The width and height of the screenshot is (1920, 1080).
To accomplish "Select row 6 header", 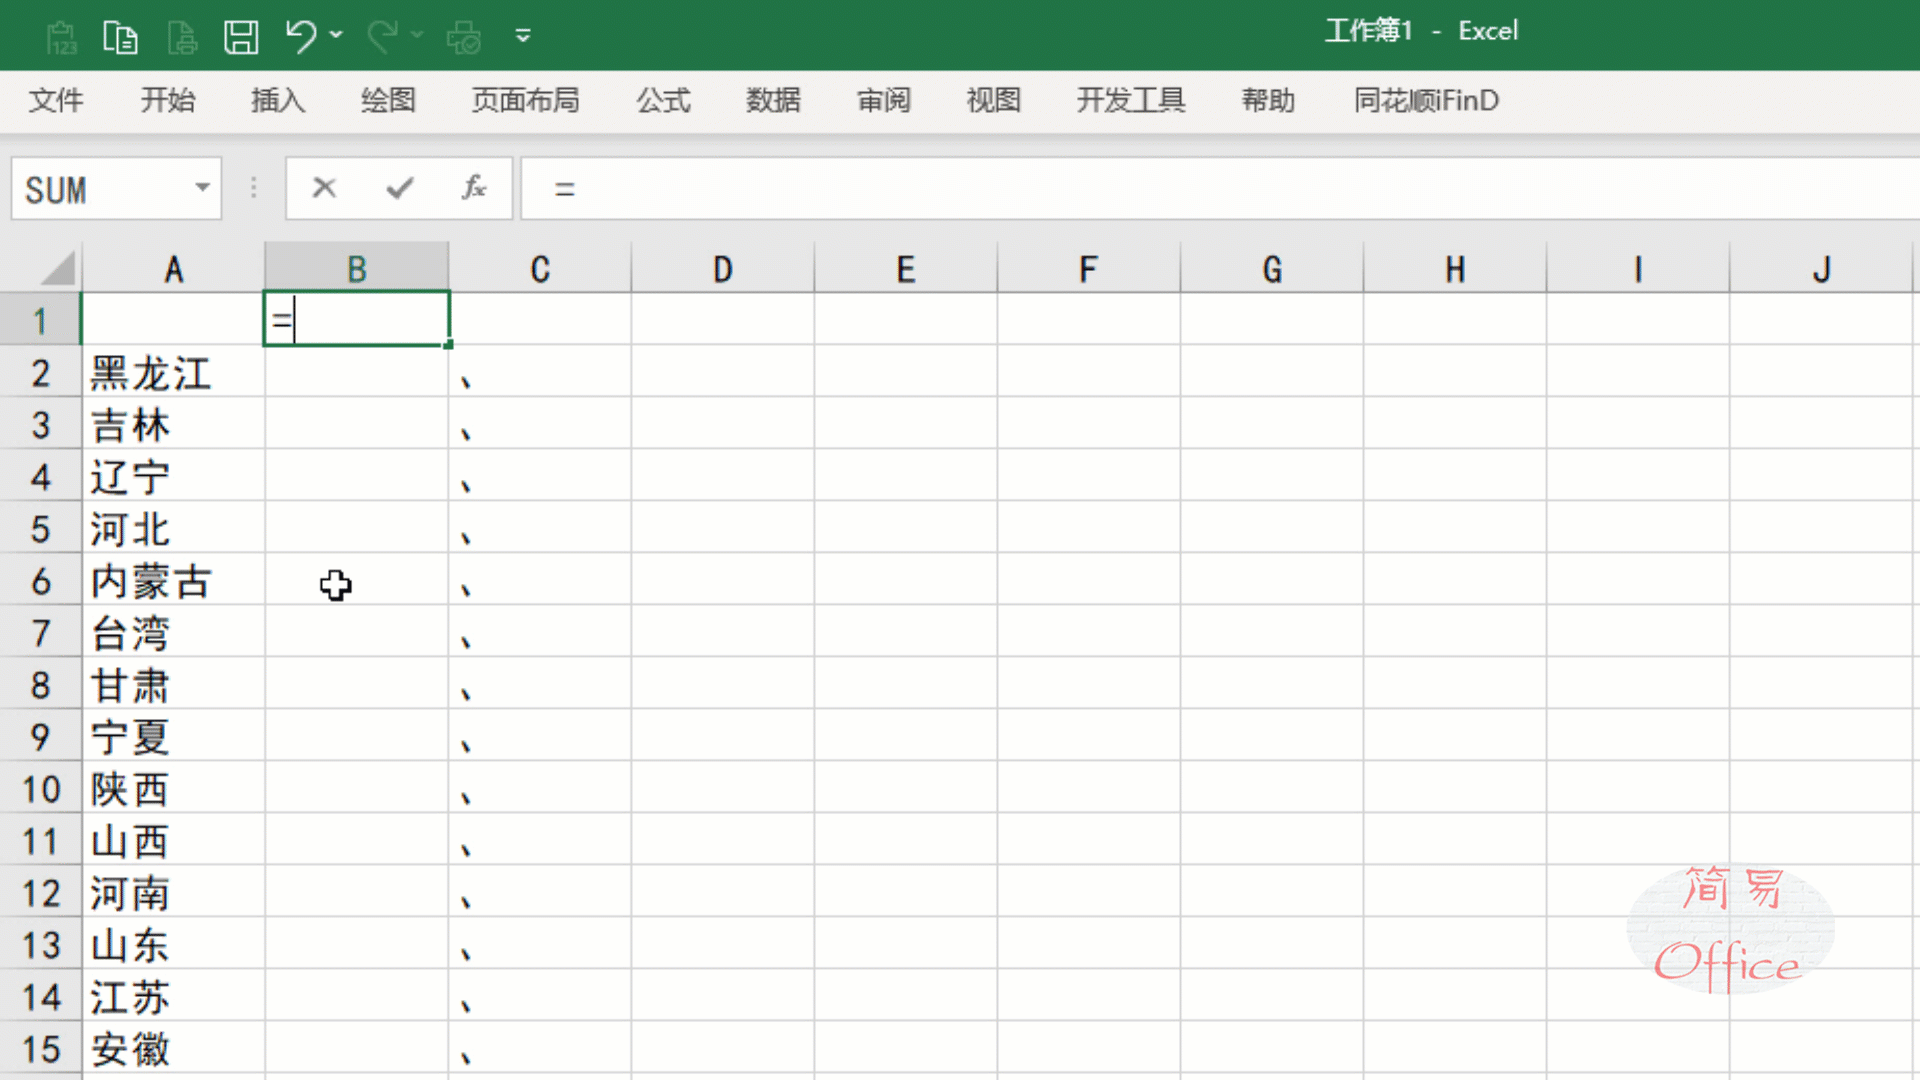I will 40,580.
